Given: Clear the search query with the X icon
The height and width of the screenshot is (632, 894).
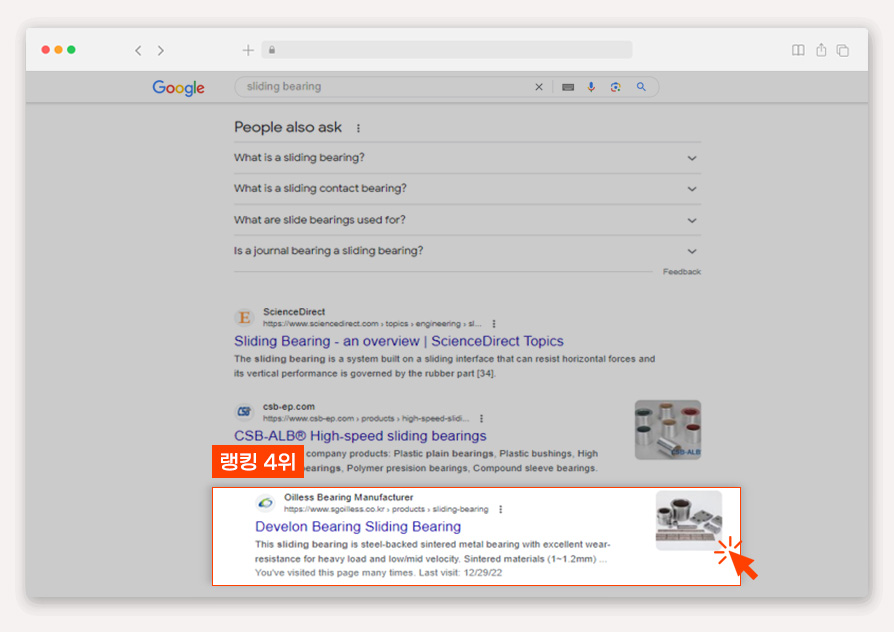Looking at the screenshot, I should 539,87.
